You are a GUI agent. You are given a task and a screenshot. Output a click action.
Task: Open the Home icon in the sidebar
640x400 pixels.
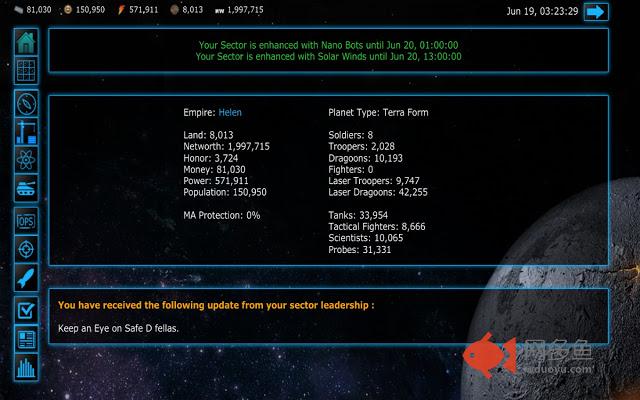click(x=26, y=42)
